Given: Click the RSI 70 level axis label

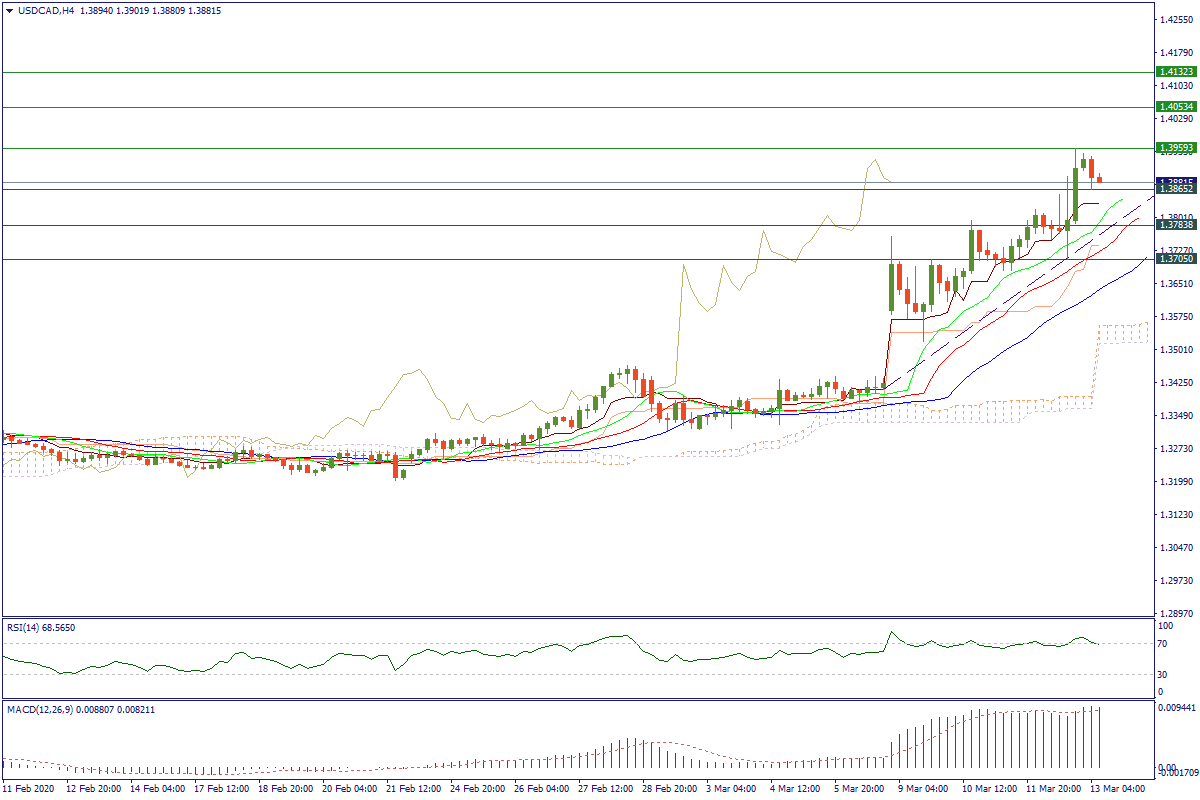Looking at the screenshot, I should click(x=1165, y=643).
